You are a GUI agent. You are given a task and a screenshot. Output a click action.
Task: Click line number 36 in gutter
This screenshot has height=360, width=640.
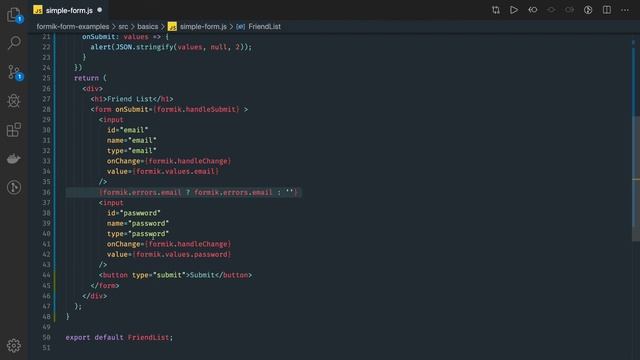click(x=46, y=192)
